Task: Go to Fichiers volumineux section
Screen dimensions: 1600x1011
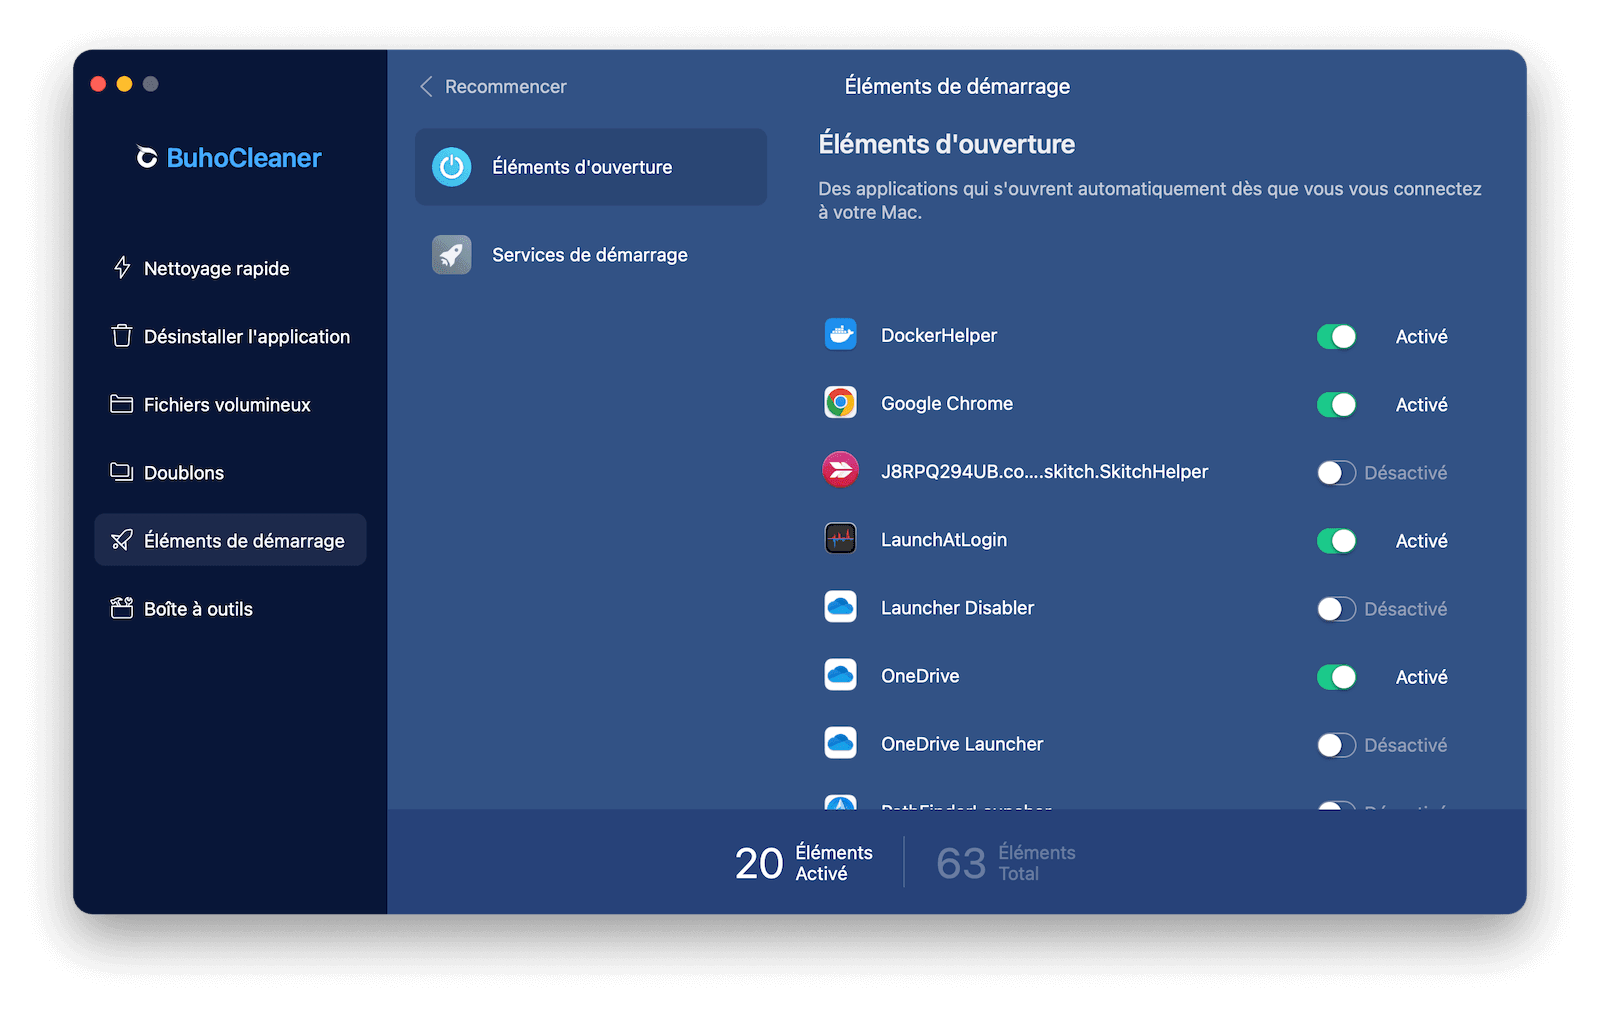Action: pos(230,404)
